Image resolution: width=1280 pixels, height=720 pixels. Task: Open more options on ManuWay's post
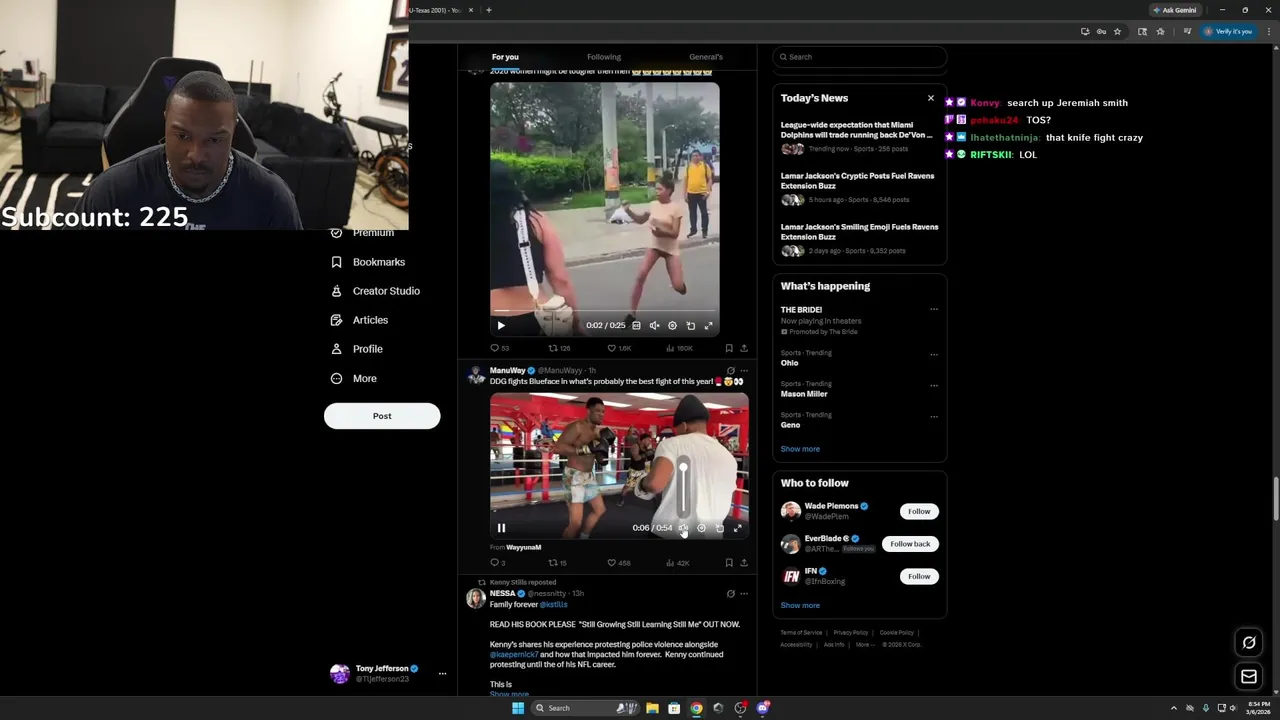[744, 370]
